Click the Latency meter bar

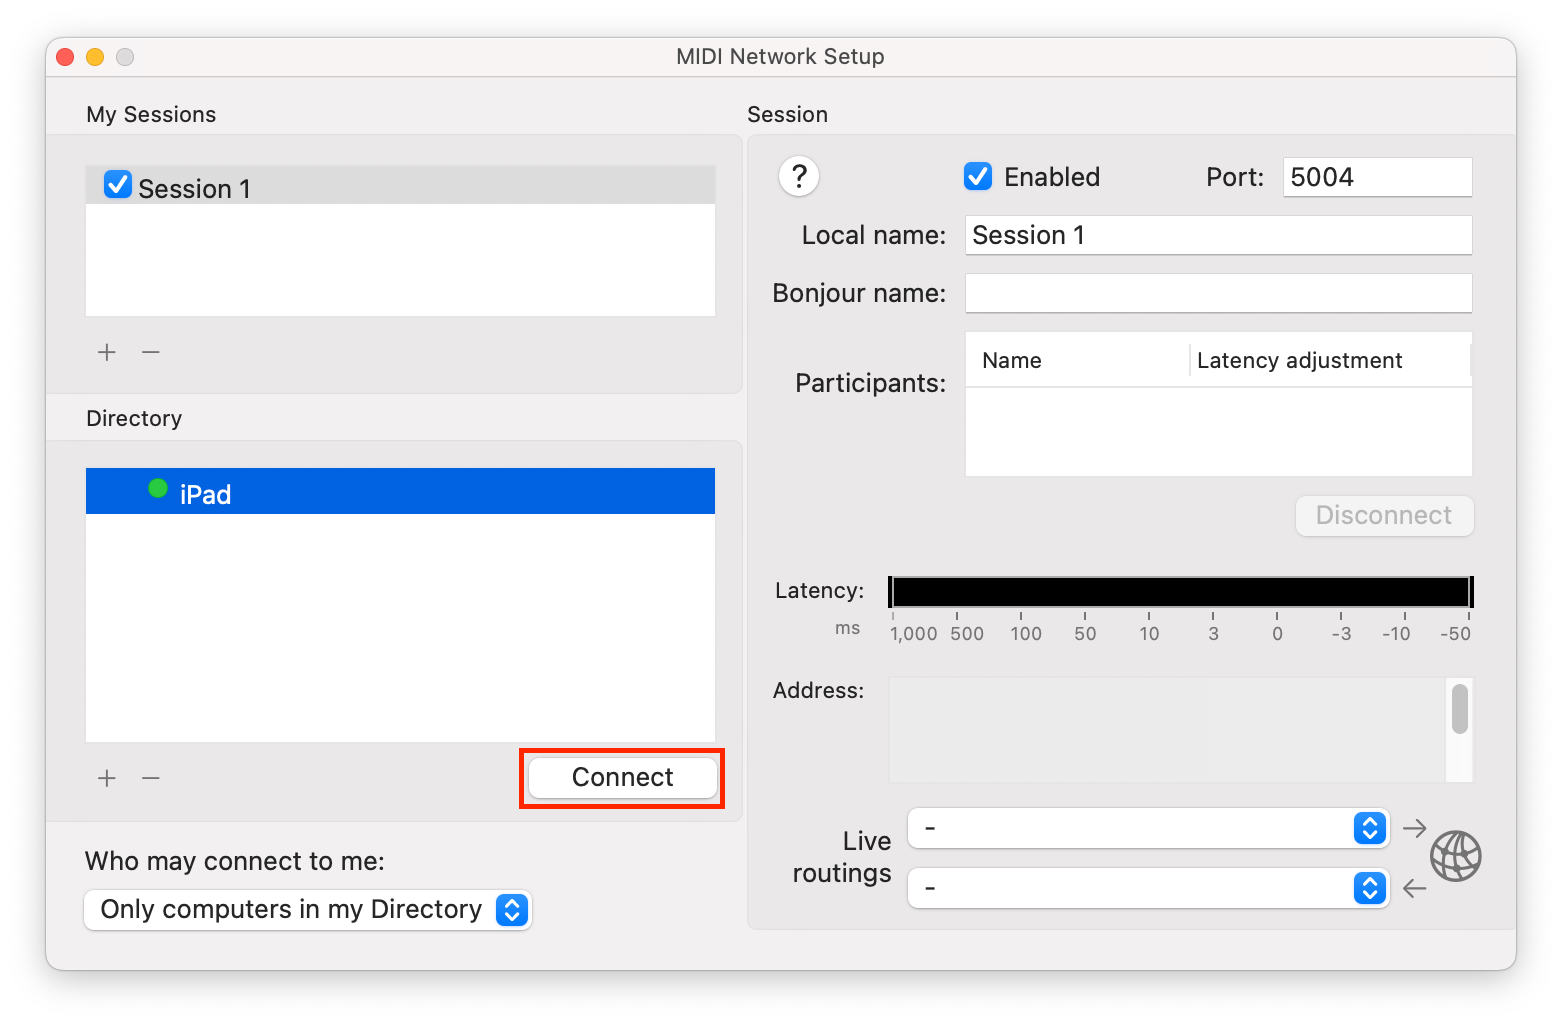coord(1180,592)
